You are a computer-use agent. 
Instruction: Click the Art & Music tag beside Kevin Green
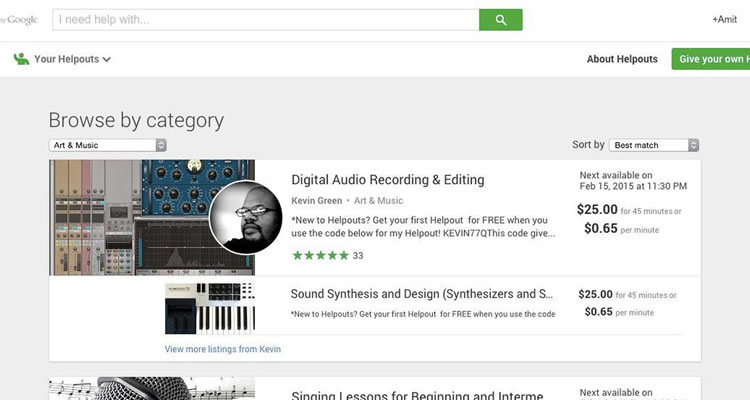pos(378,200)
